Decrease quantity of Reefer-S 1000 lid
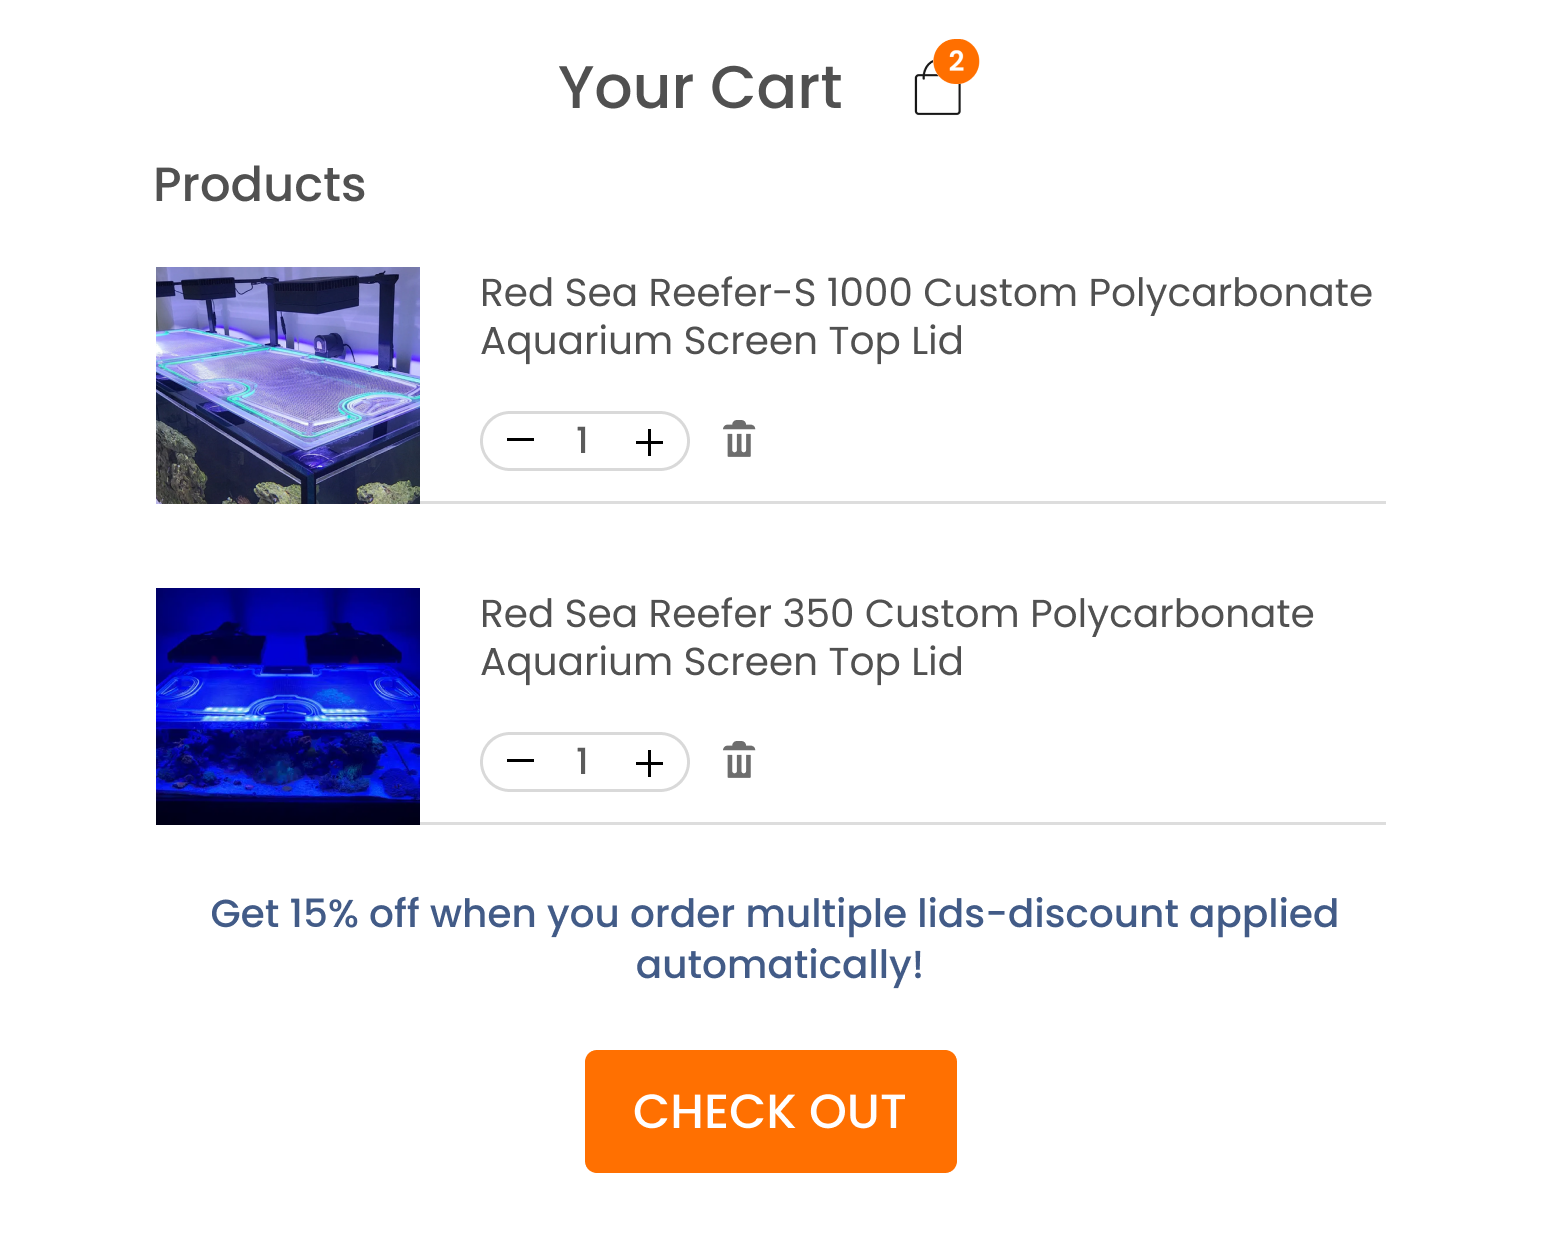Image resolution: width=1545 pixels, height=1239 pixels. pos(520,441)
